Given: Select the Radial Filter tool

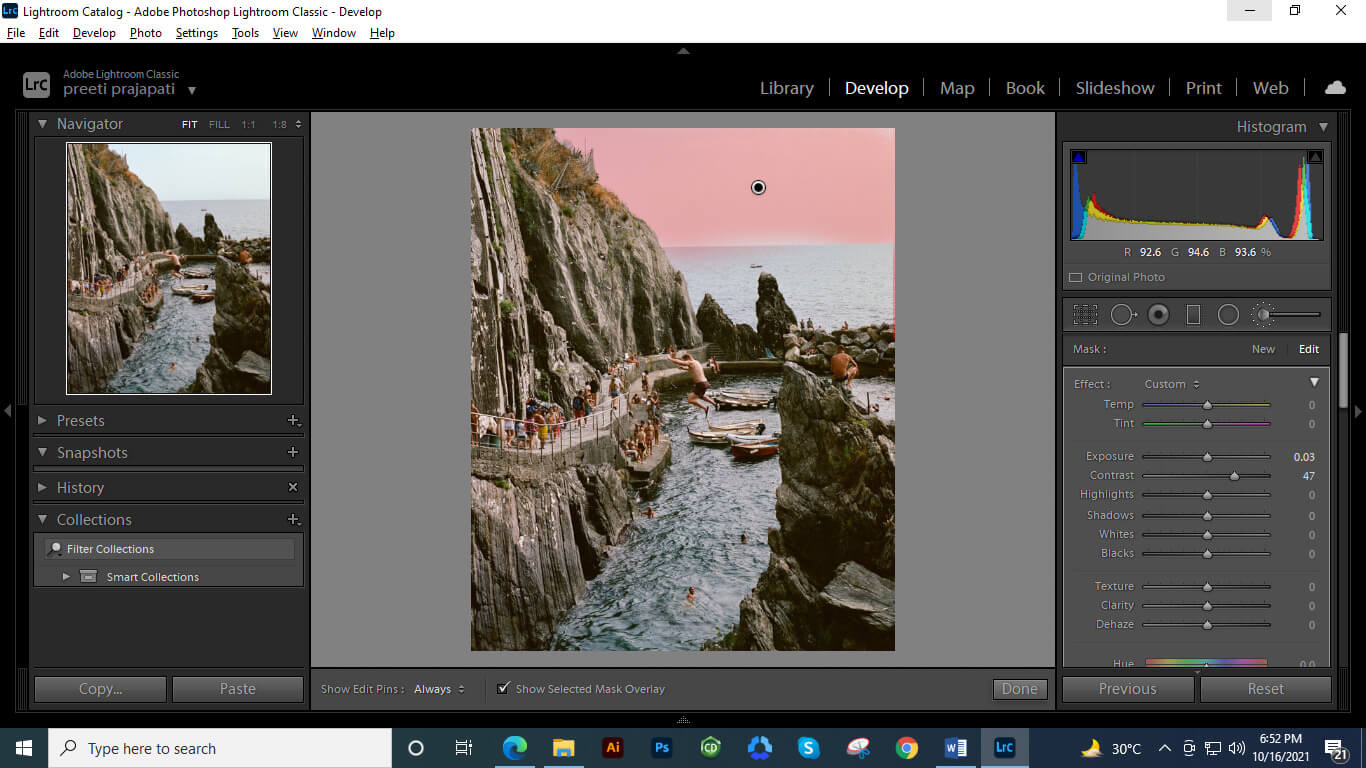Looking at the screenshot, I should point(1228,314).
